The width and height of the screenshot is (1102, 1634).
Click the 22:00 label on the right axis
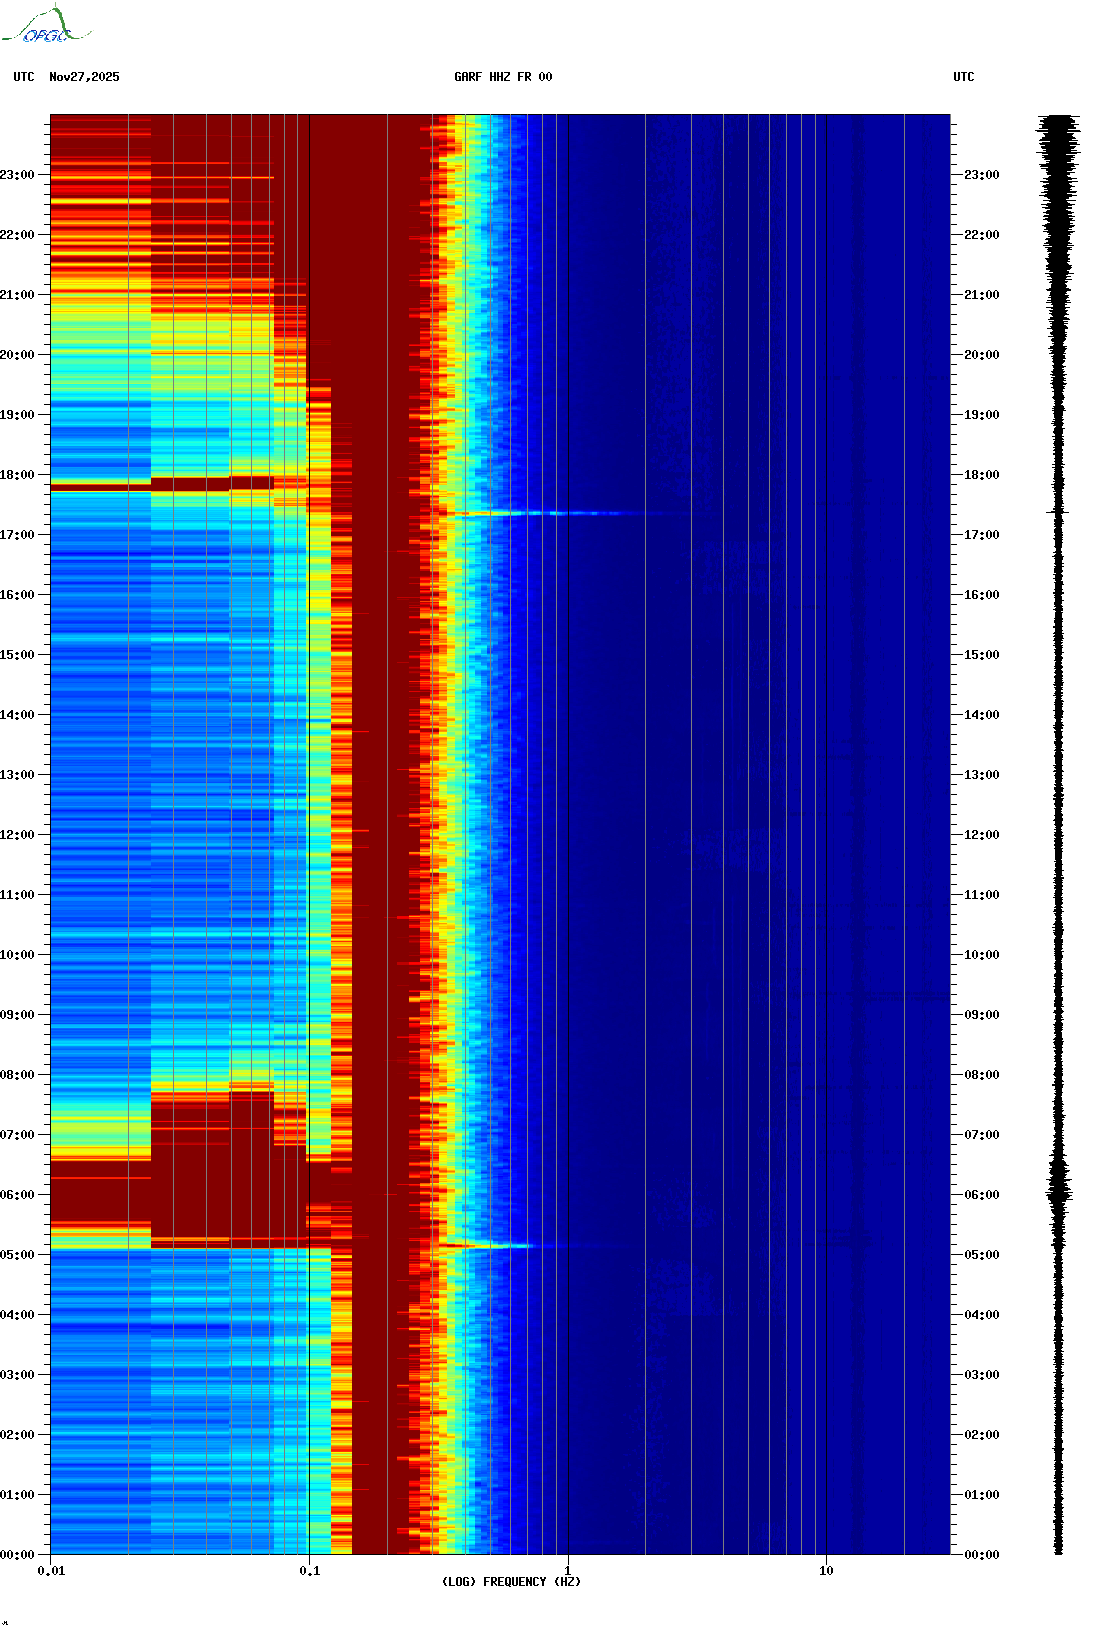[982, 235]
